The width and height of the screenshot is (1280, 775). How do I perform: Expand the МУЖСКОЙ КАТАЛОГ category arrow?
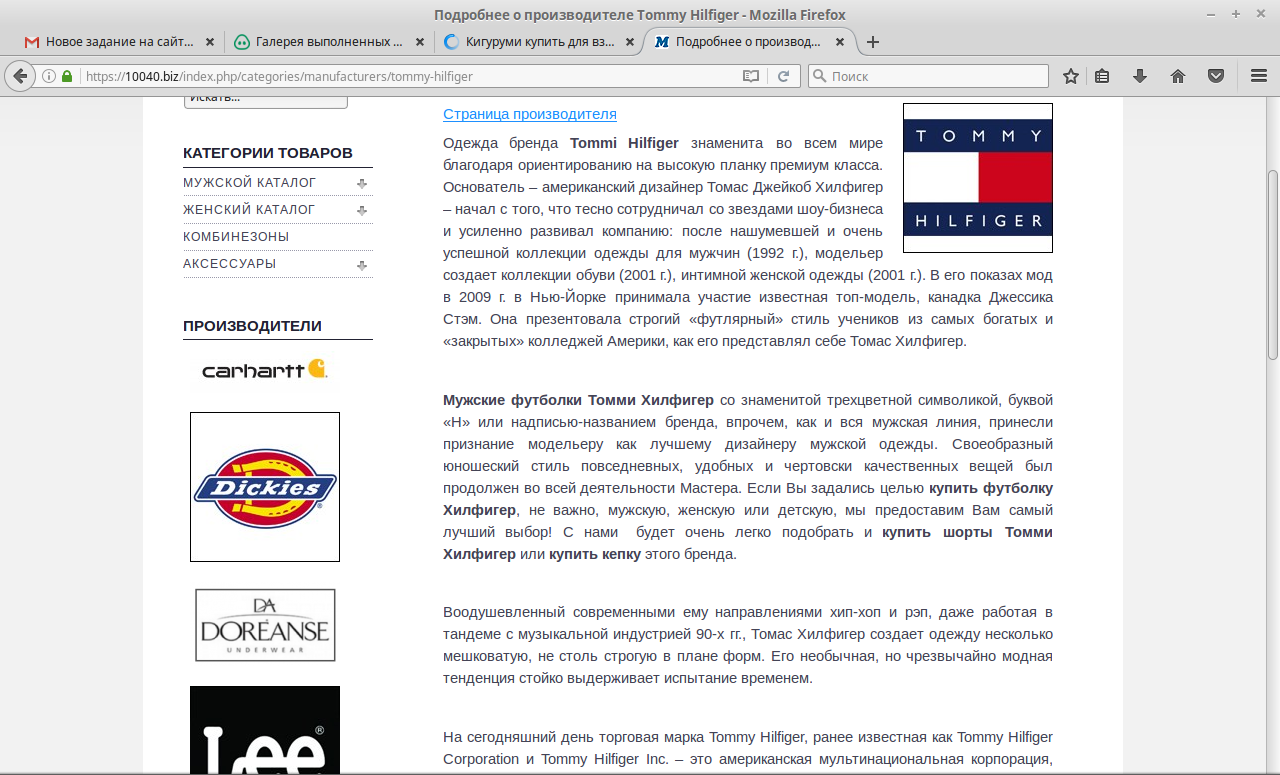pyautogui.click(x=362, y=183)
